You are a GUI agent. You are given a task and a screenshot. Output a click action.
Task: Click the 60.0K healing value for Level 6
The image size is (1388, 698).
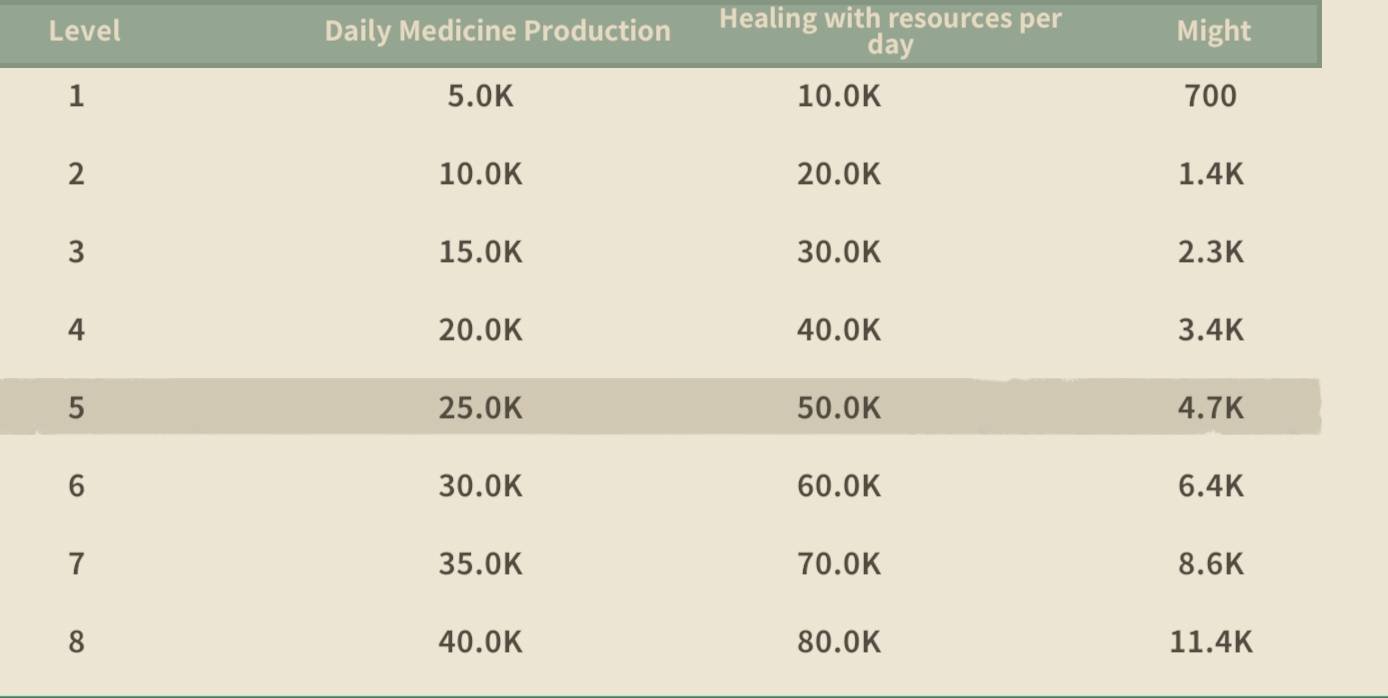click(x=839, y=486)
